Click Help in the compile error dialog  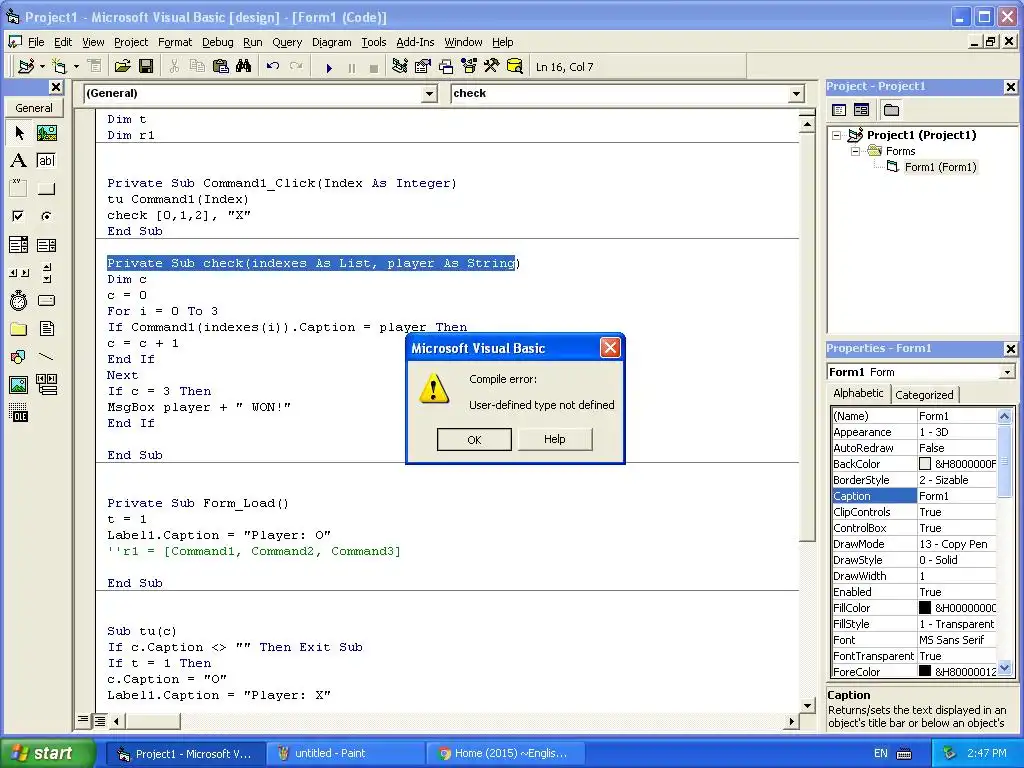point(554,440)
